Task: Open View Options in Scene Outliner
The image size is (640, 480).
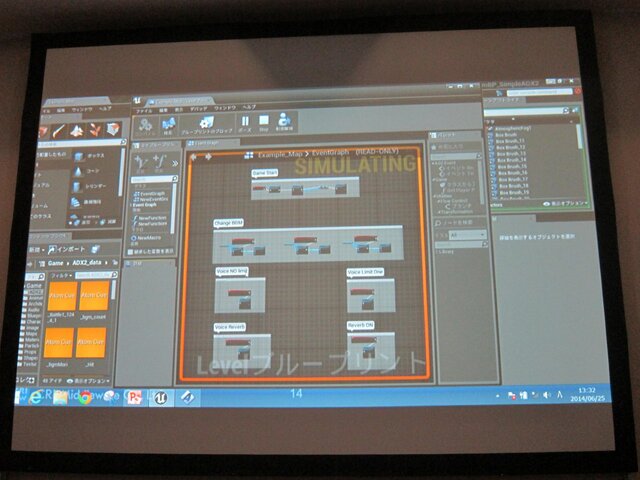Action: click(x=566, y=203)
